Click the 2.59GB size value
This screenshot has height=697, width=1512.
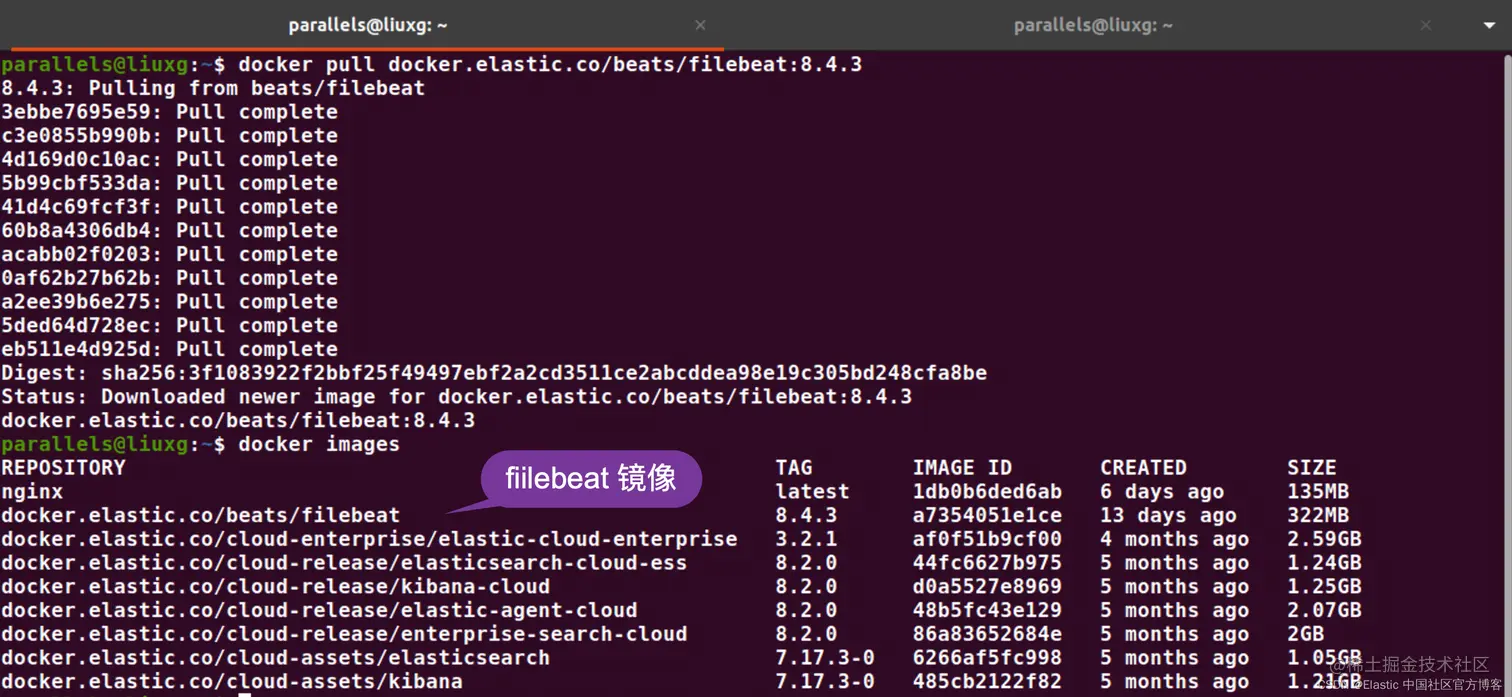pyautogui.click(x=1324, y=539)
